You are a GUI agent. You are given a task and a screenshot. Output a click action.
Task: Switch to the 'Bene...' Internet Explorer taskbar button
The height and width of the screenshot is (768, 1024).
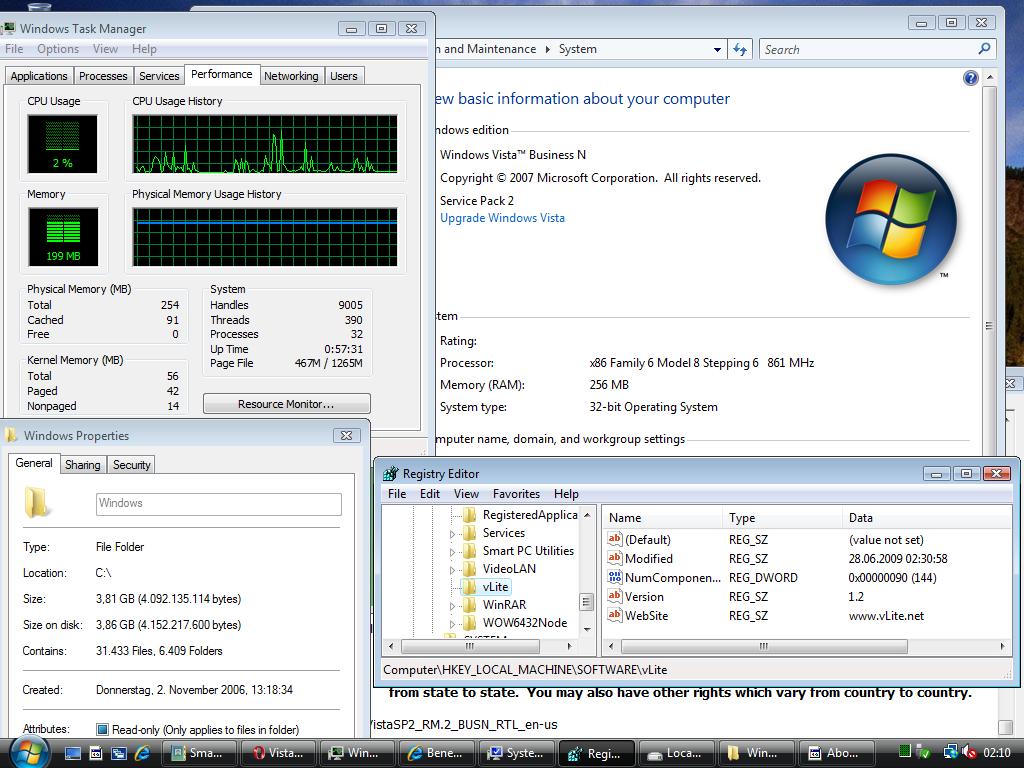click(436, 753)
